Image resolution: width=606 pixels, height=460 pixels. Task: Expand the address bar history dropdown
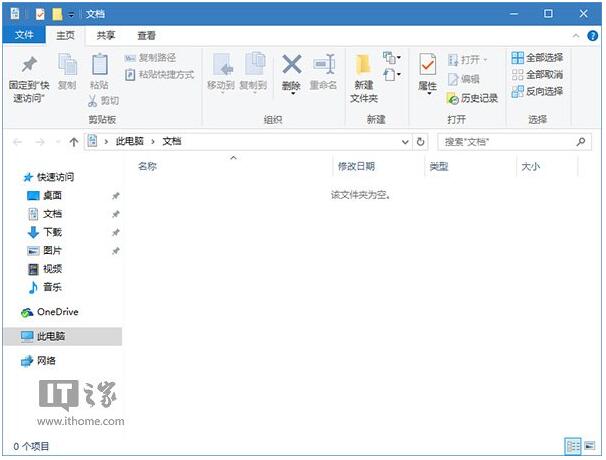coord(405,142)
